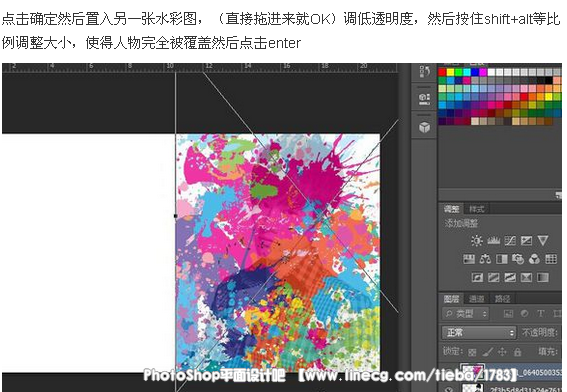
Task: Click the 不透明度 opacity label
Action: 540,332
